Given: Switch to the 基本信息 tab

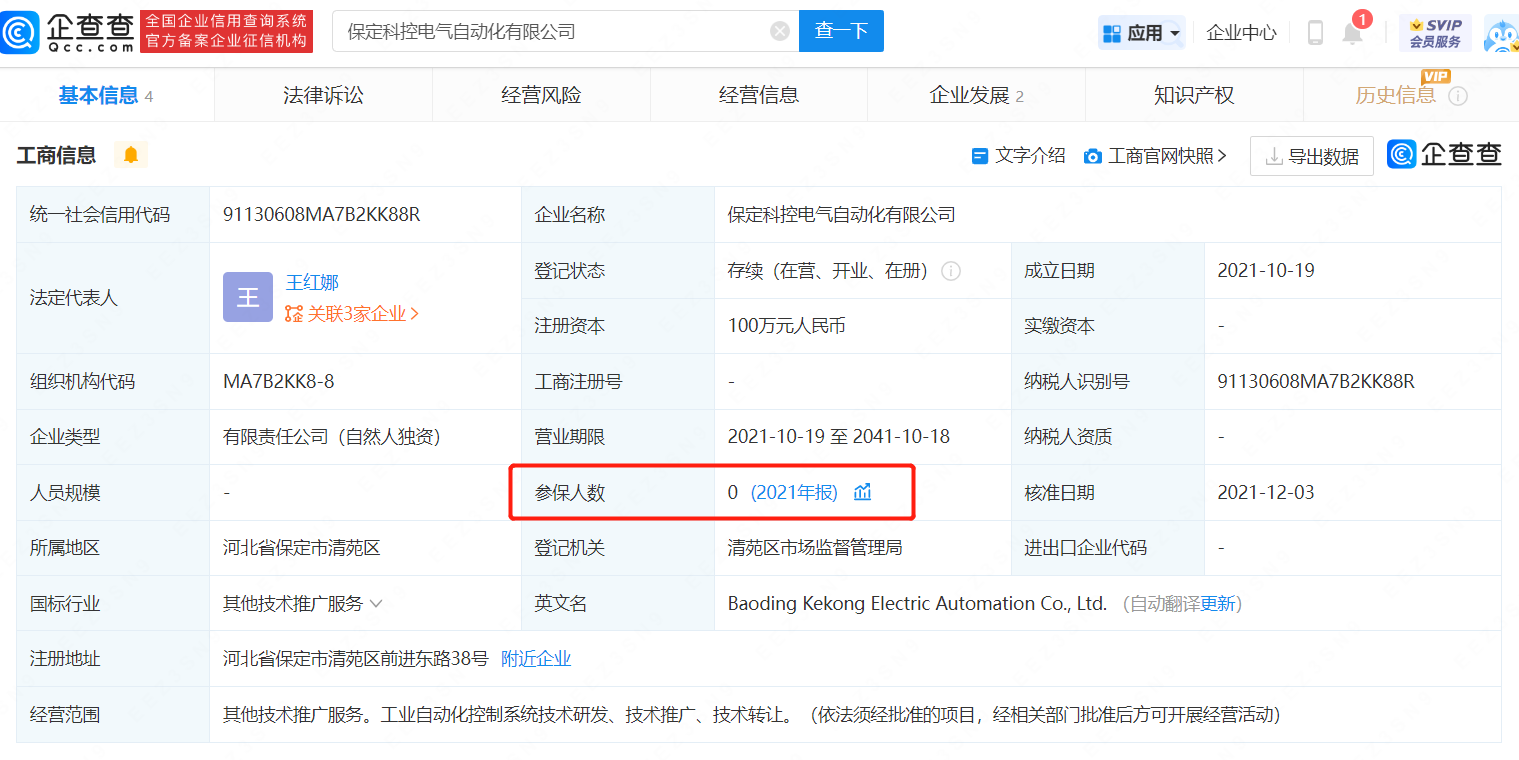Looking at the screenshot, I should [106, 95].
